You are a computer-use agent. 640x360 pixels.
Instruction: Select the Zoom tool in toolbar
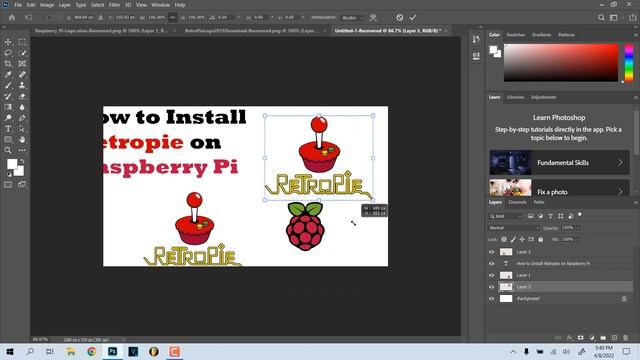coord(8,150)
